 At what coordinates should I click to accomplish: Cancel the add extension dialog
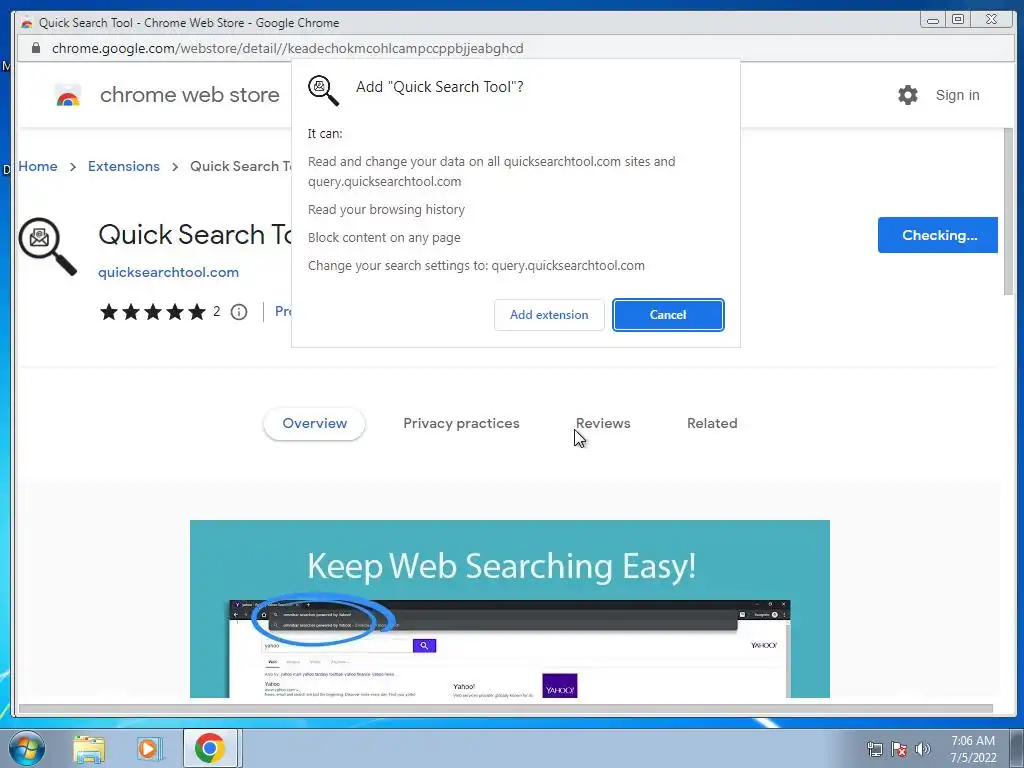tap(668, 315)
